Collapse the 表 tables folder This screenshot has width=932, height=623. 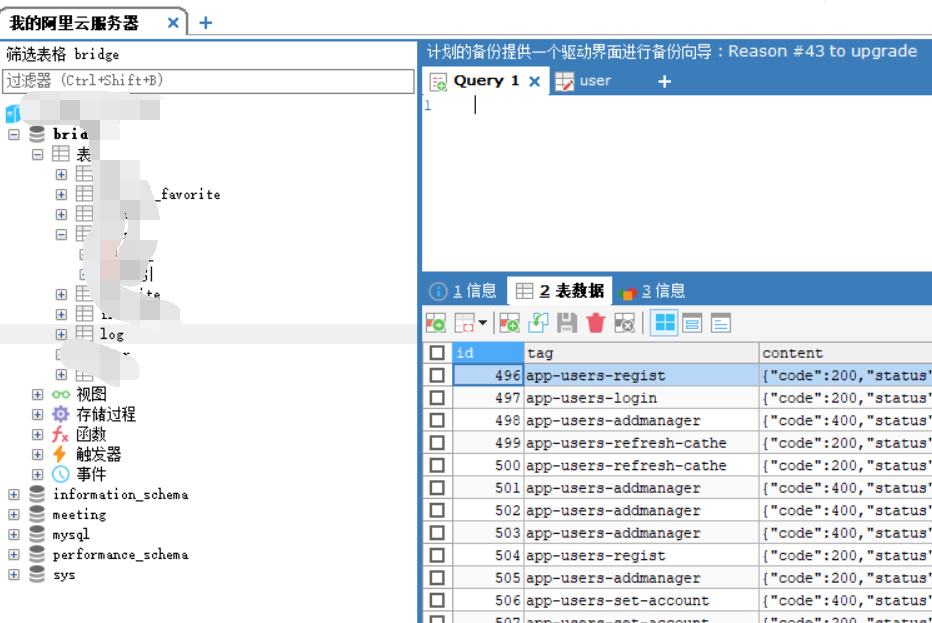[x=37, y=155]
